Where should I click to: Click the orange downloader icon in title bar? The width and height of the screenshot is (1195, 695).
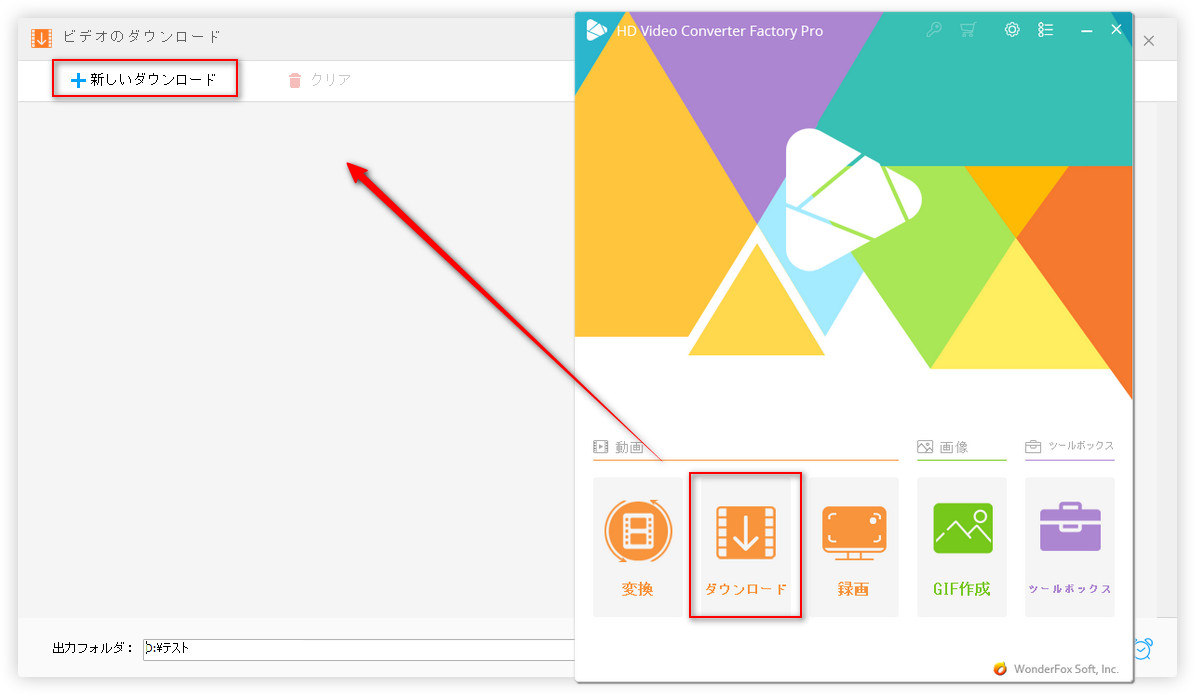point(40,37)
